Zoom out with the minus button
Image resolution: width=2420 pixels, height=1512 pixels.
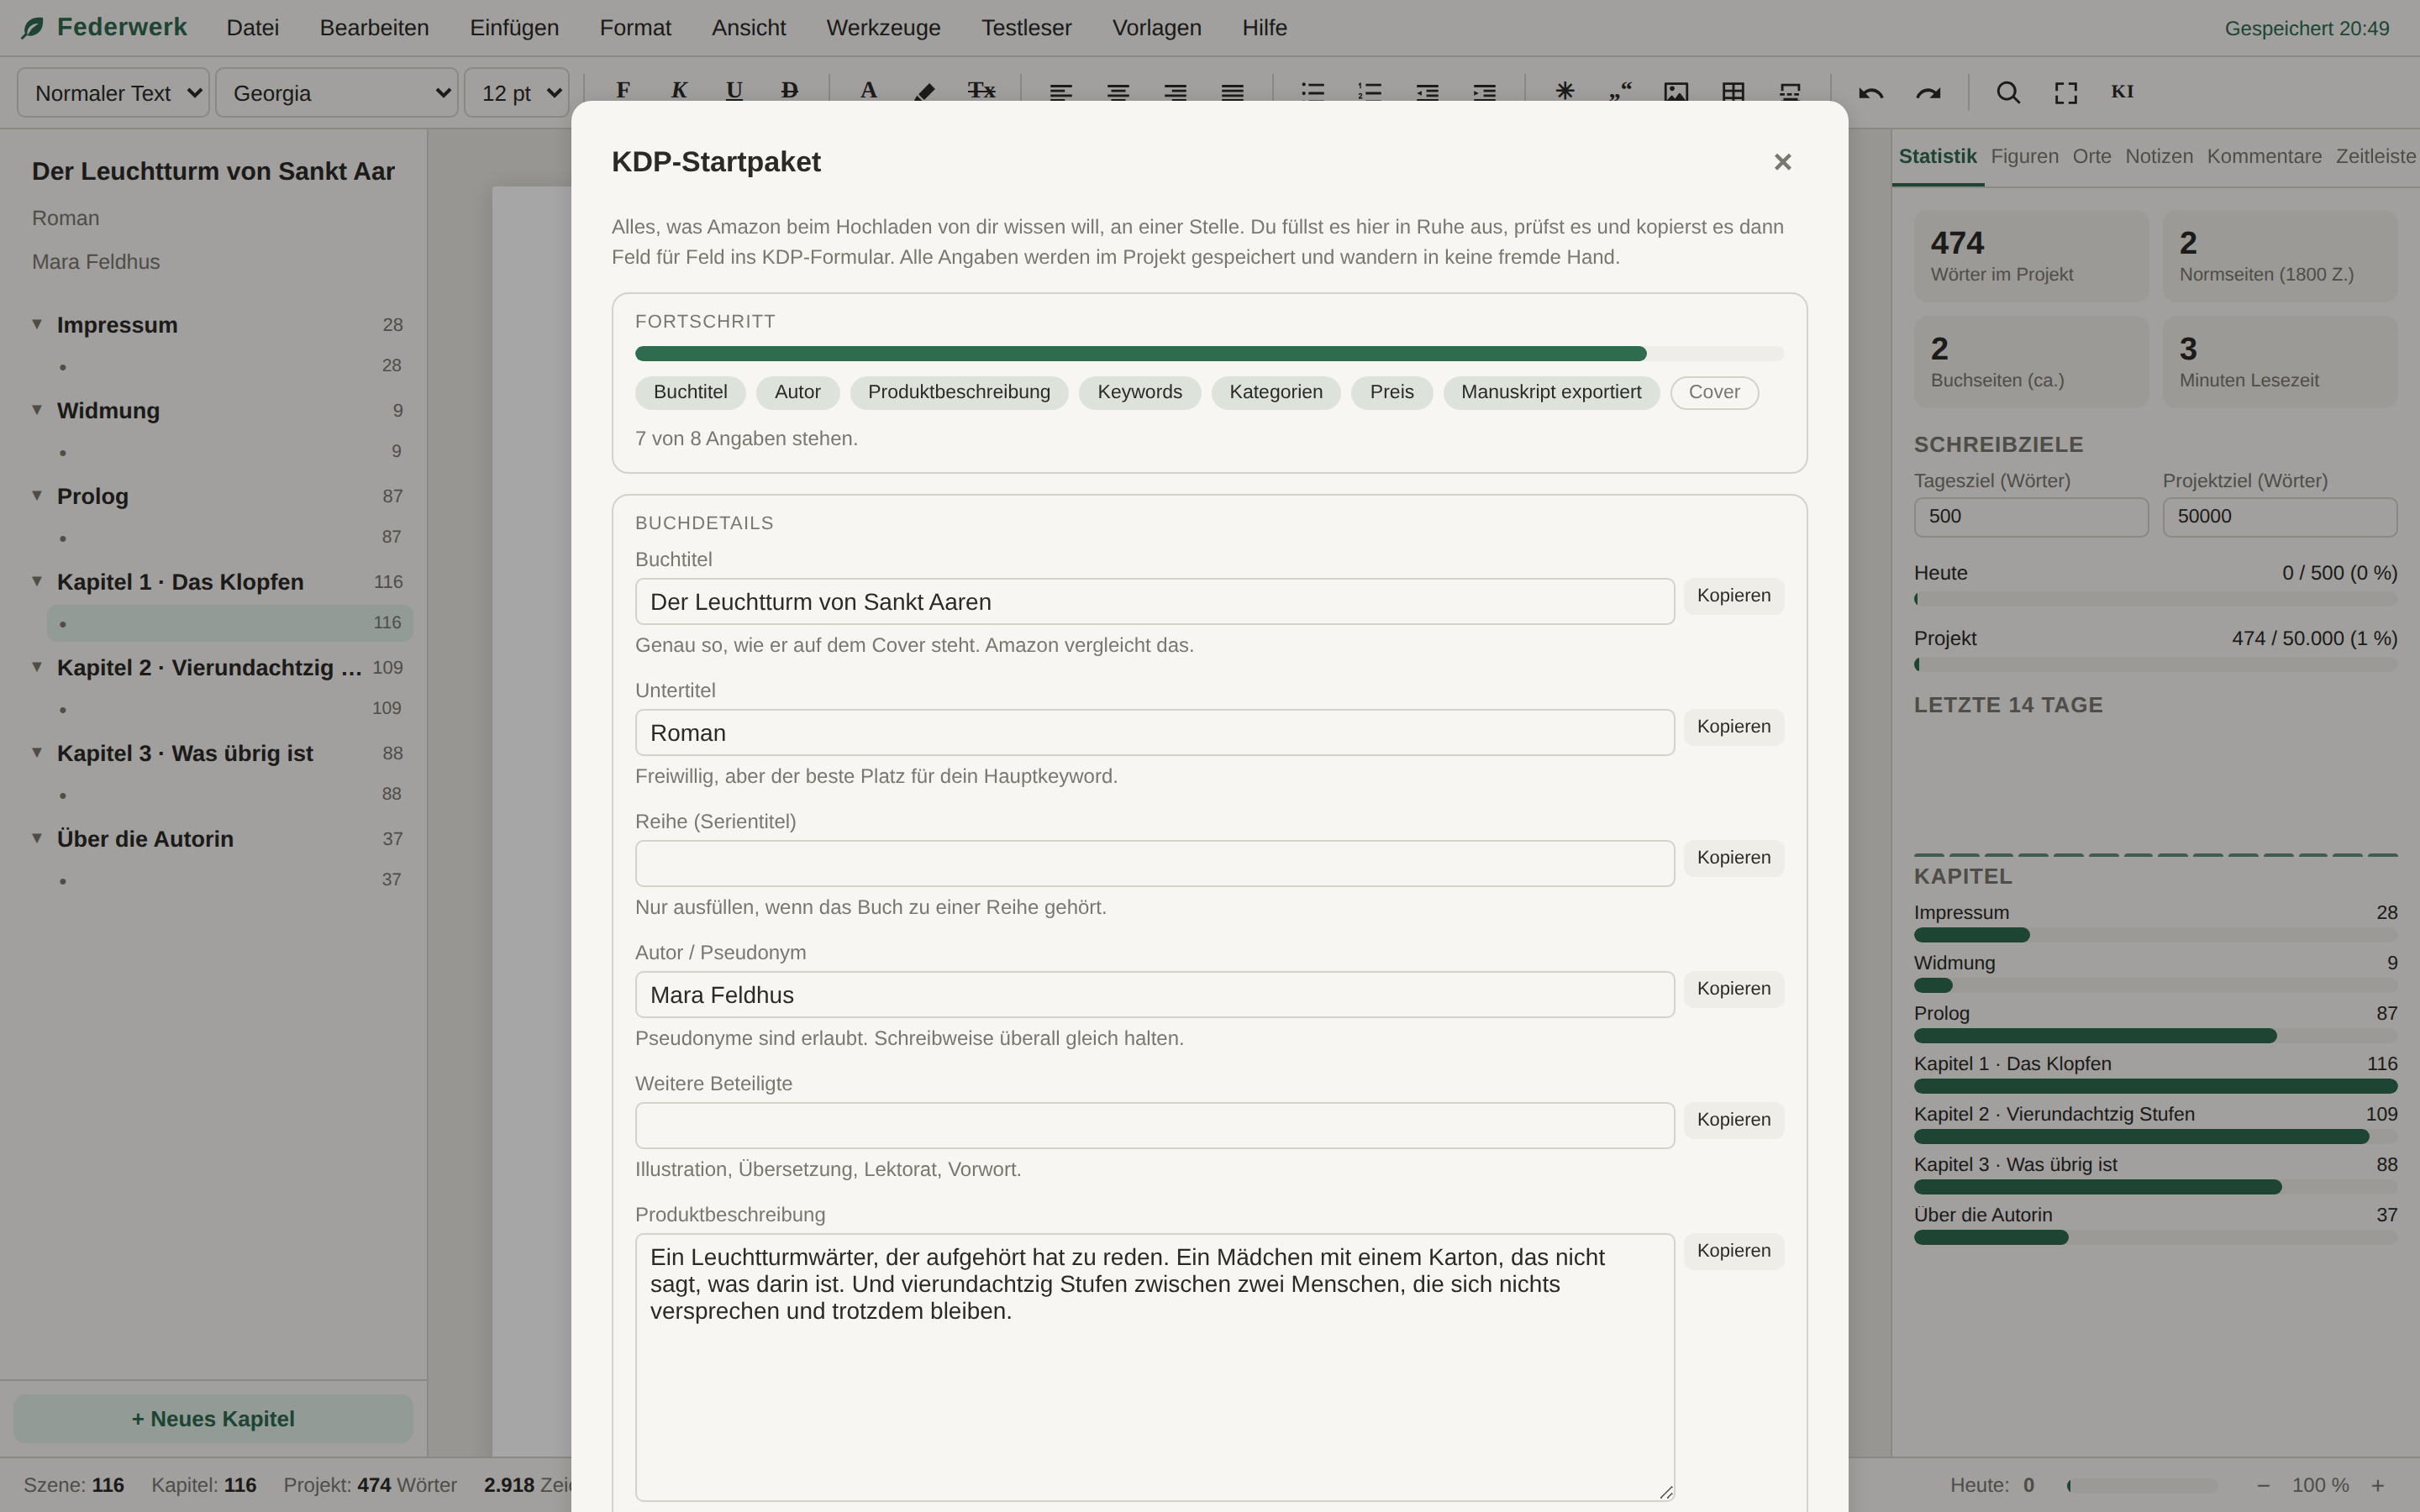[2263, 1485]
